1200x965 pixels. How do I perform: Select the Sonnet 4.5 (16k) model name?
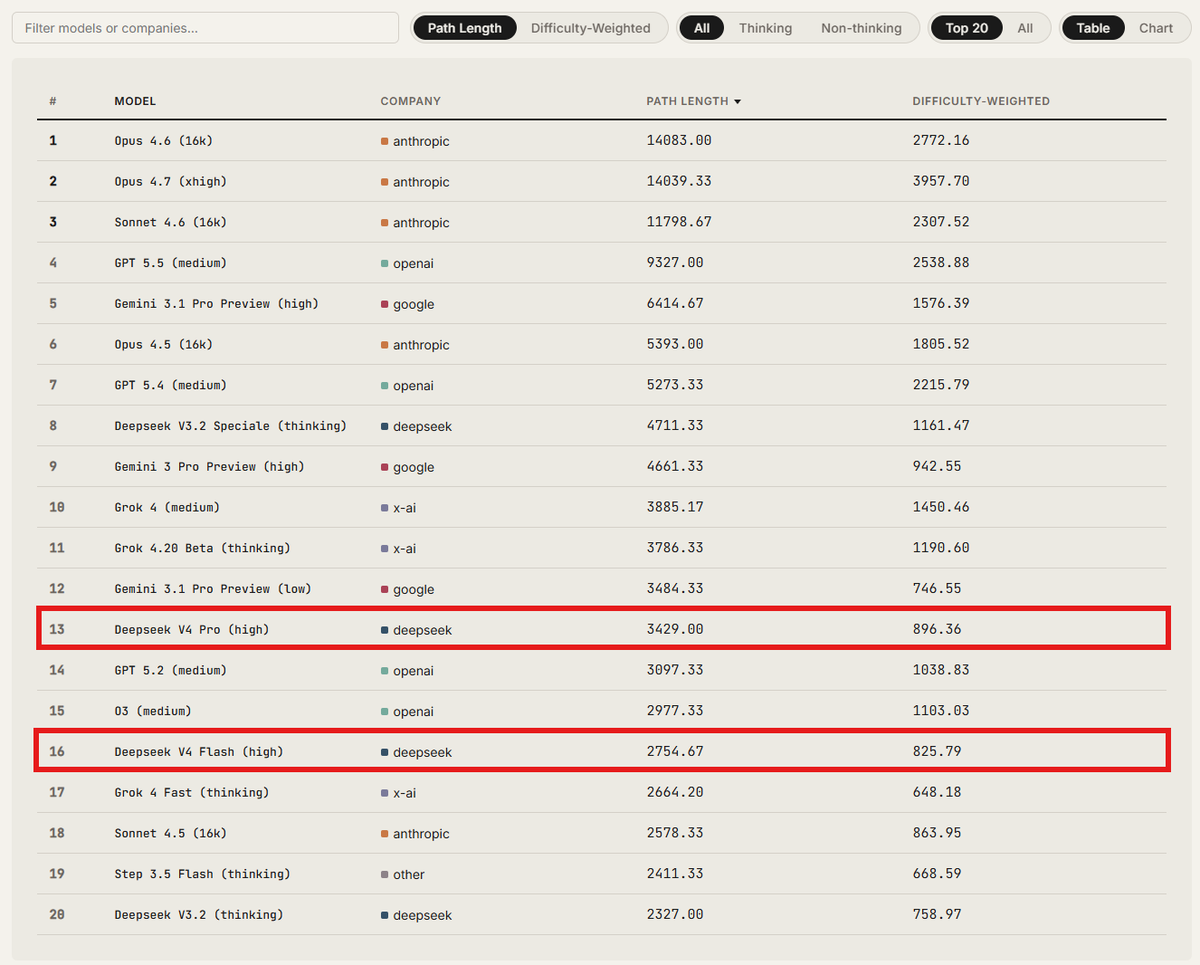point(170,833)
